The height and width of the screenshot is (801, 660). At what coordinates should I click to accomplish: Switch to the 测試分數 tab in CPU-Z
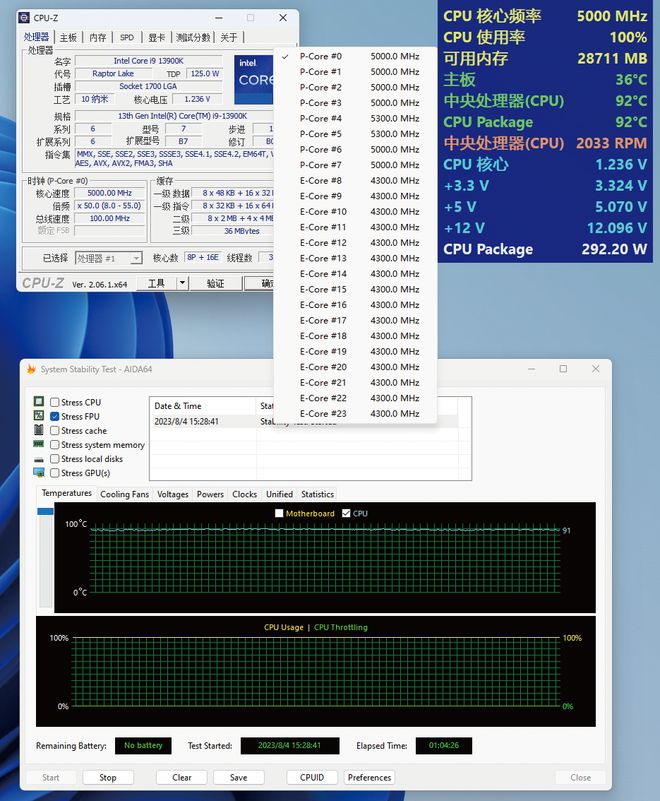pos(193,37)
